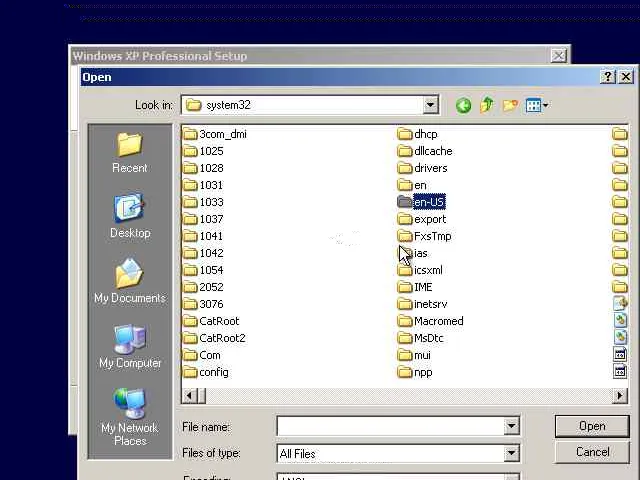This screenshot has height=480, width=640.
Task: Select the Macromed folder
Action: tap(430, 321)
